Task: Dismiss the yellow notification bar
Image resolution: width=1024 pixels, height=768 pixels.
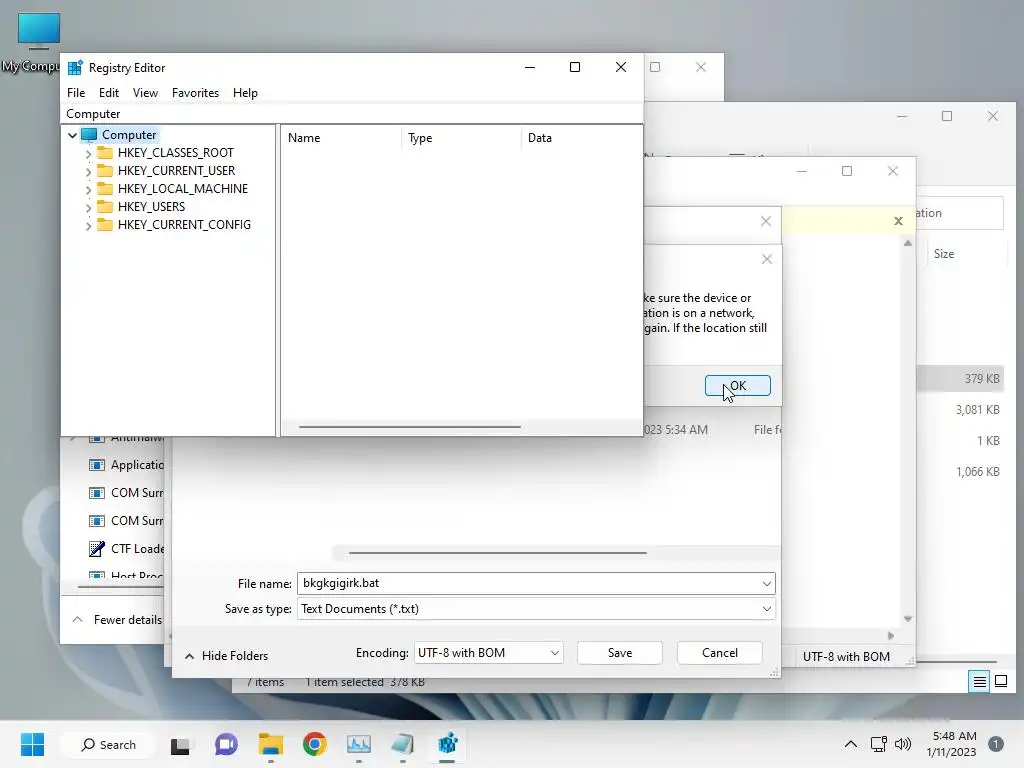Action: tap(898, 221)
